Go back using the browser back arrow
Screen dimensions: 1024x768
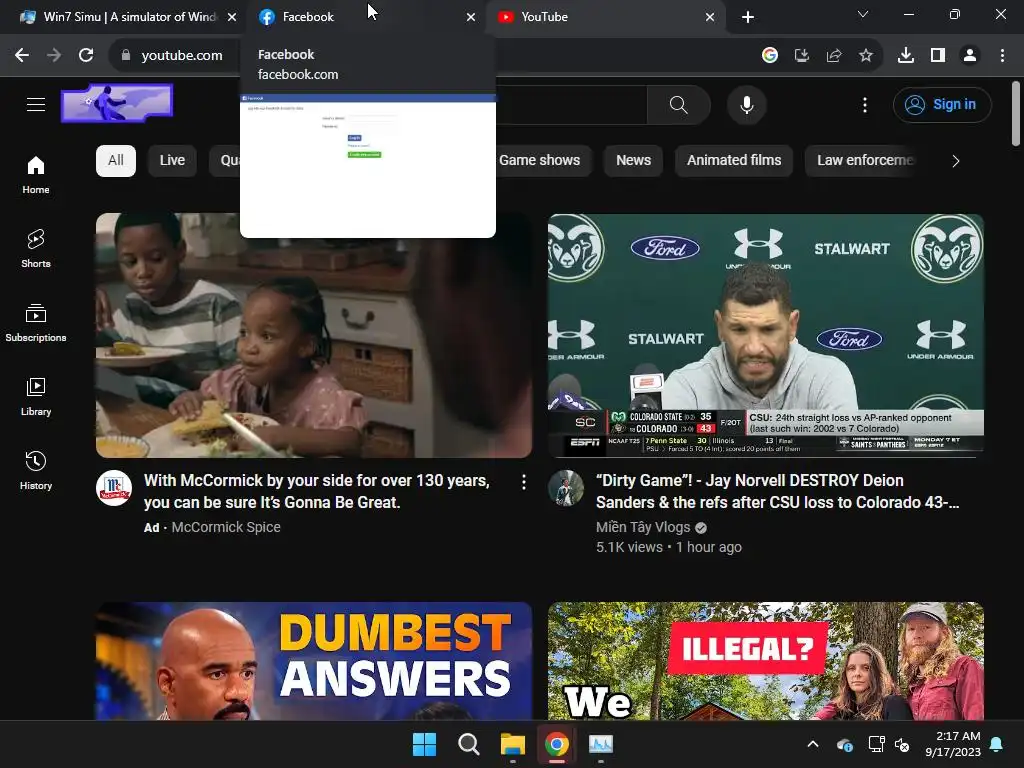tap(22, 56)
